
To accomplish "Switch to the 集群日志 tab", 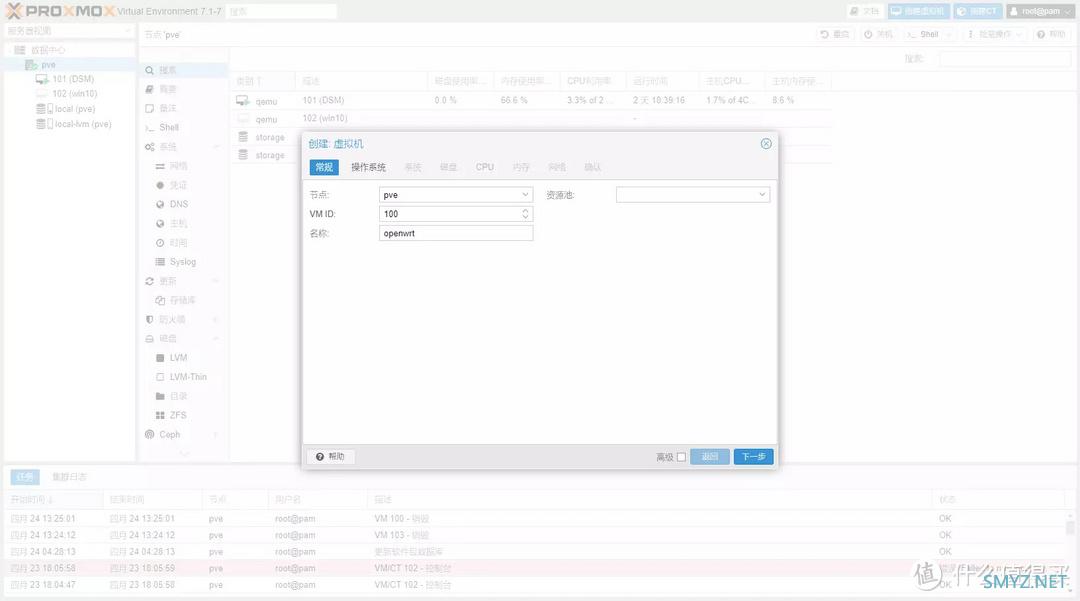I will click(70, 476).
